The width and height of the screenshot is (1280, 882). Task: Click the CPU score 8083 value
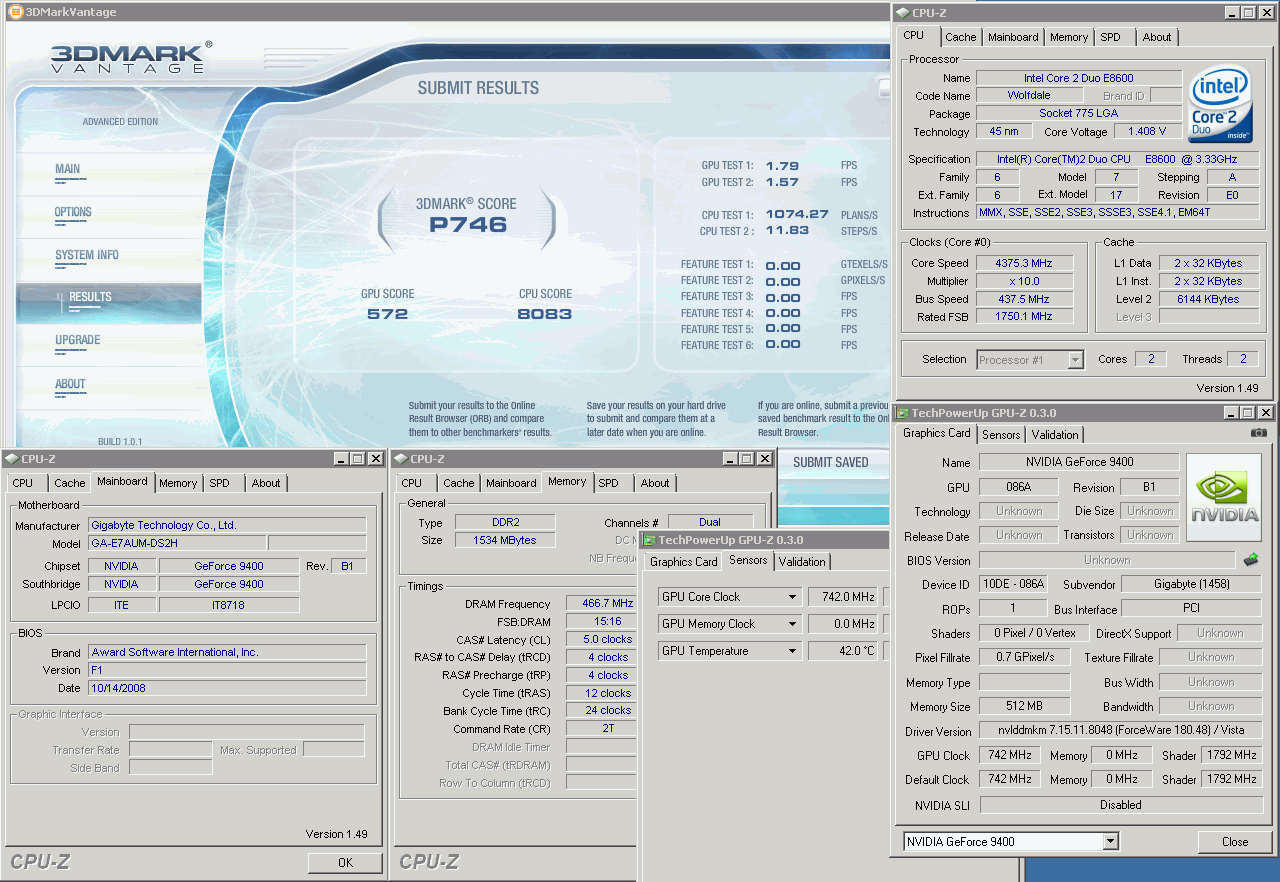coord(545,314)
